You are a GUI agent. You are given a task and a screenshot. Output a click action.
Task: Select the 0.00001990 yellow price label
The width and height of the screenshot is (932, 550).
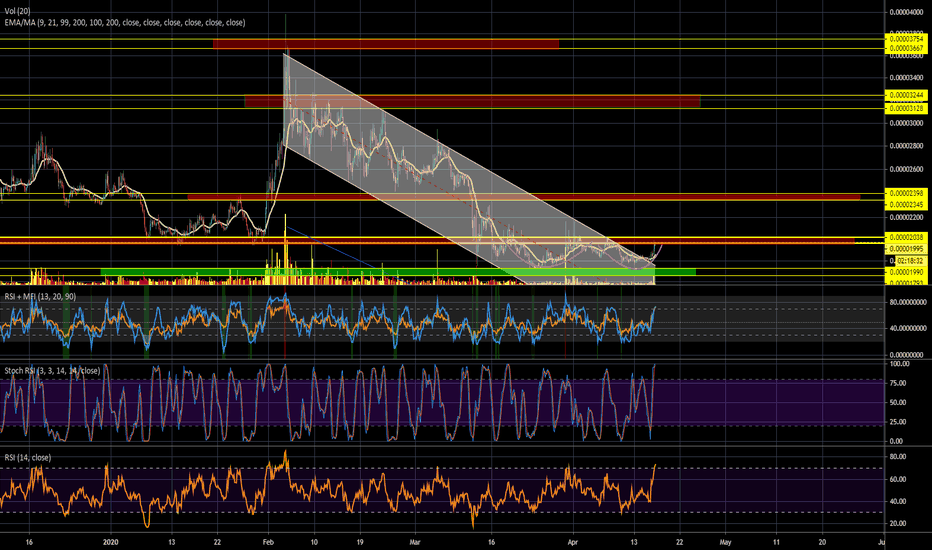point(906,272)
